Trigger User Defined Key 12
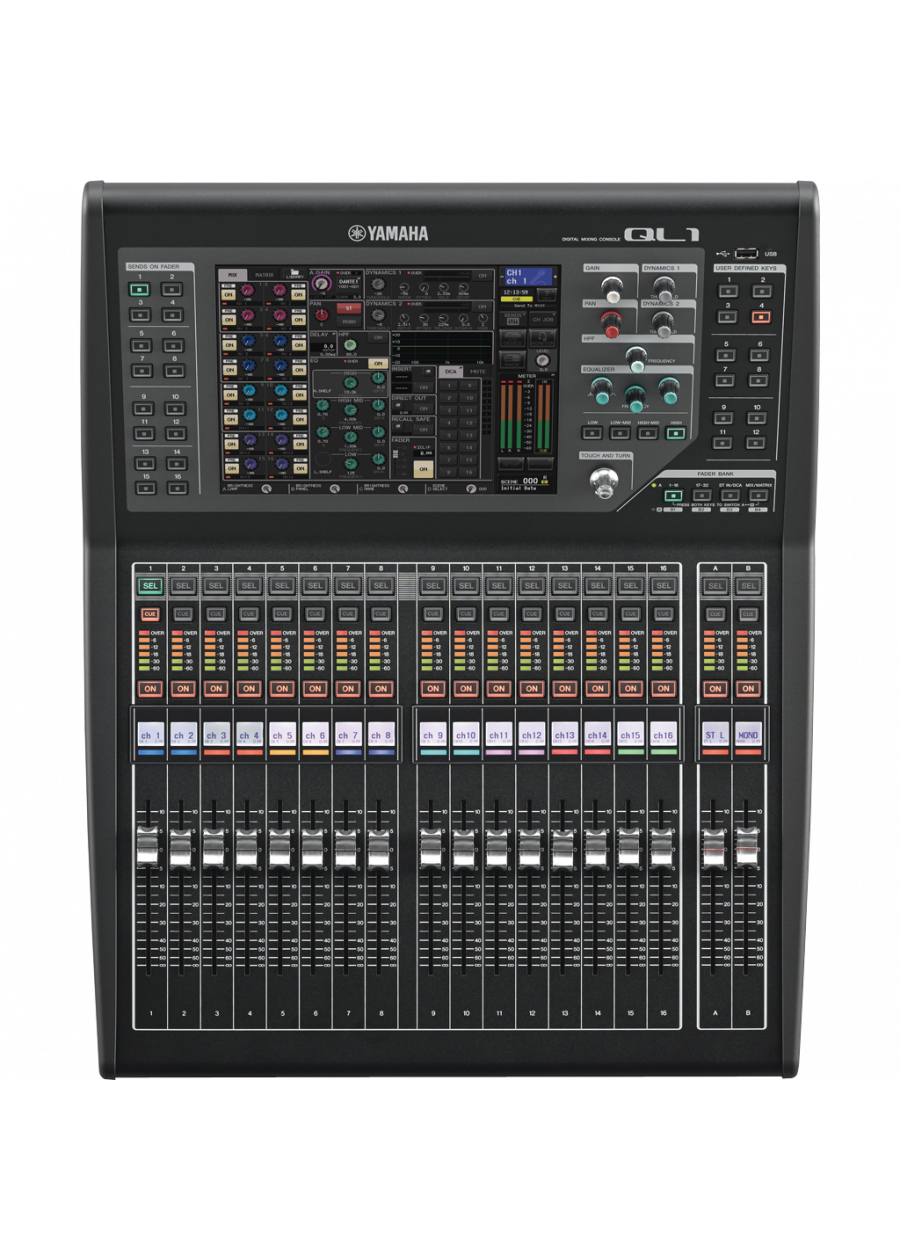Screen dimensions: 900x1260 point(755,443)
